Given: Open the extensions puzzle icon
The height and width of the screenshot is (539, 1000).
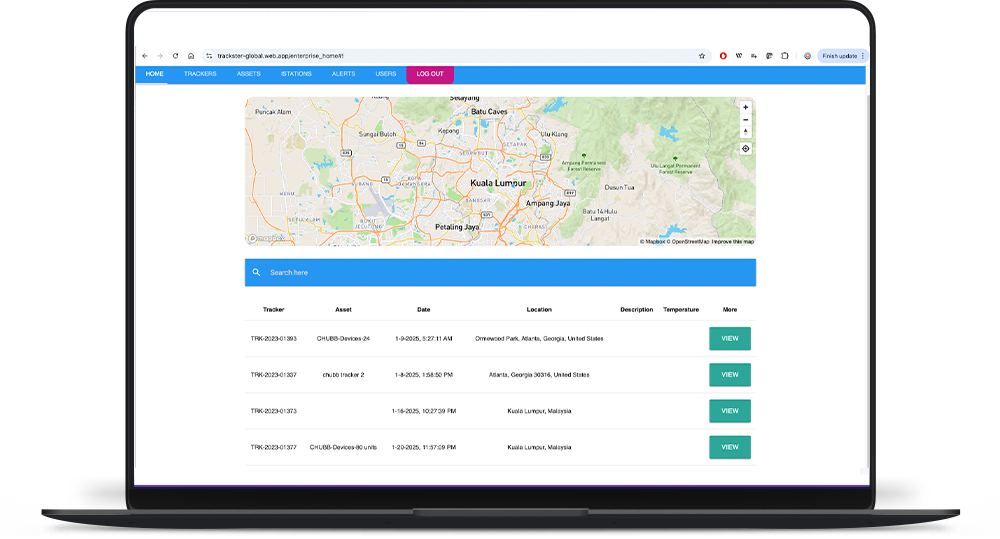Looking at the screenshot, I should pos(785,56).
